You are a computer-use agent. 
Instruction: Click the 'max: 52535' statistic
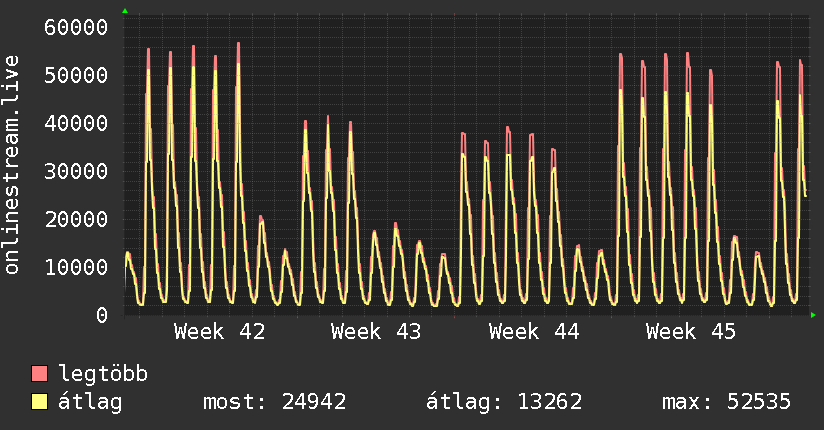pos(726,402)
